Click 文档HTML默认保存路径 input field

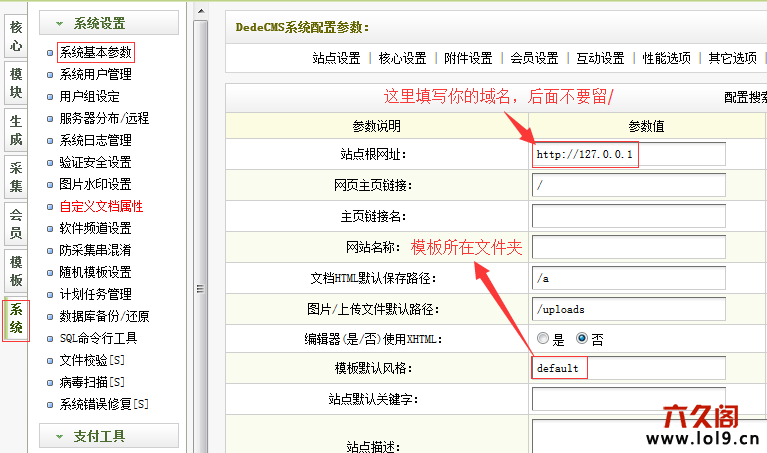(x=629, y=278)
